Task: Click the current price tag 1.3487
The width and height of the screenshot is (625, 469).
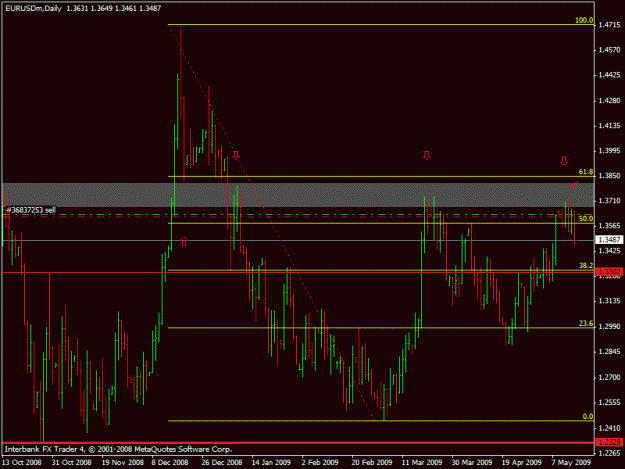Action: coord(609,239)
